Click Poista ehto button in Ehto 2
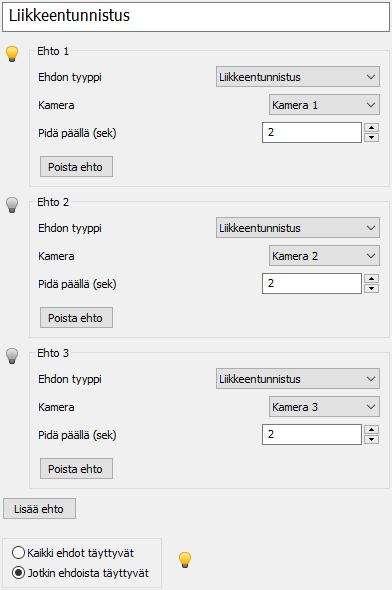392x590 pixels. [x=76, y=318]
